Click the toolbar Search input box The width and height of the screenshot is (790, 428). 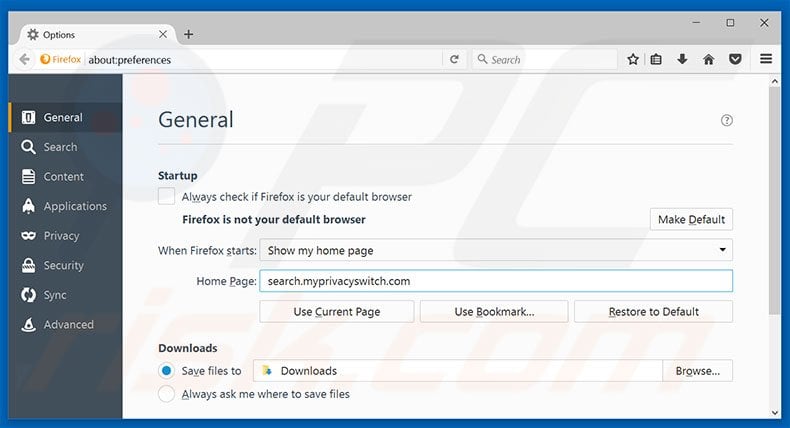pos(545,59)
